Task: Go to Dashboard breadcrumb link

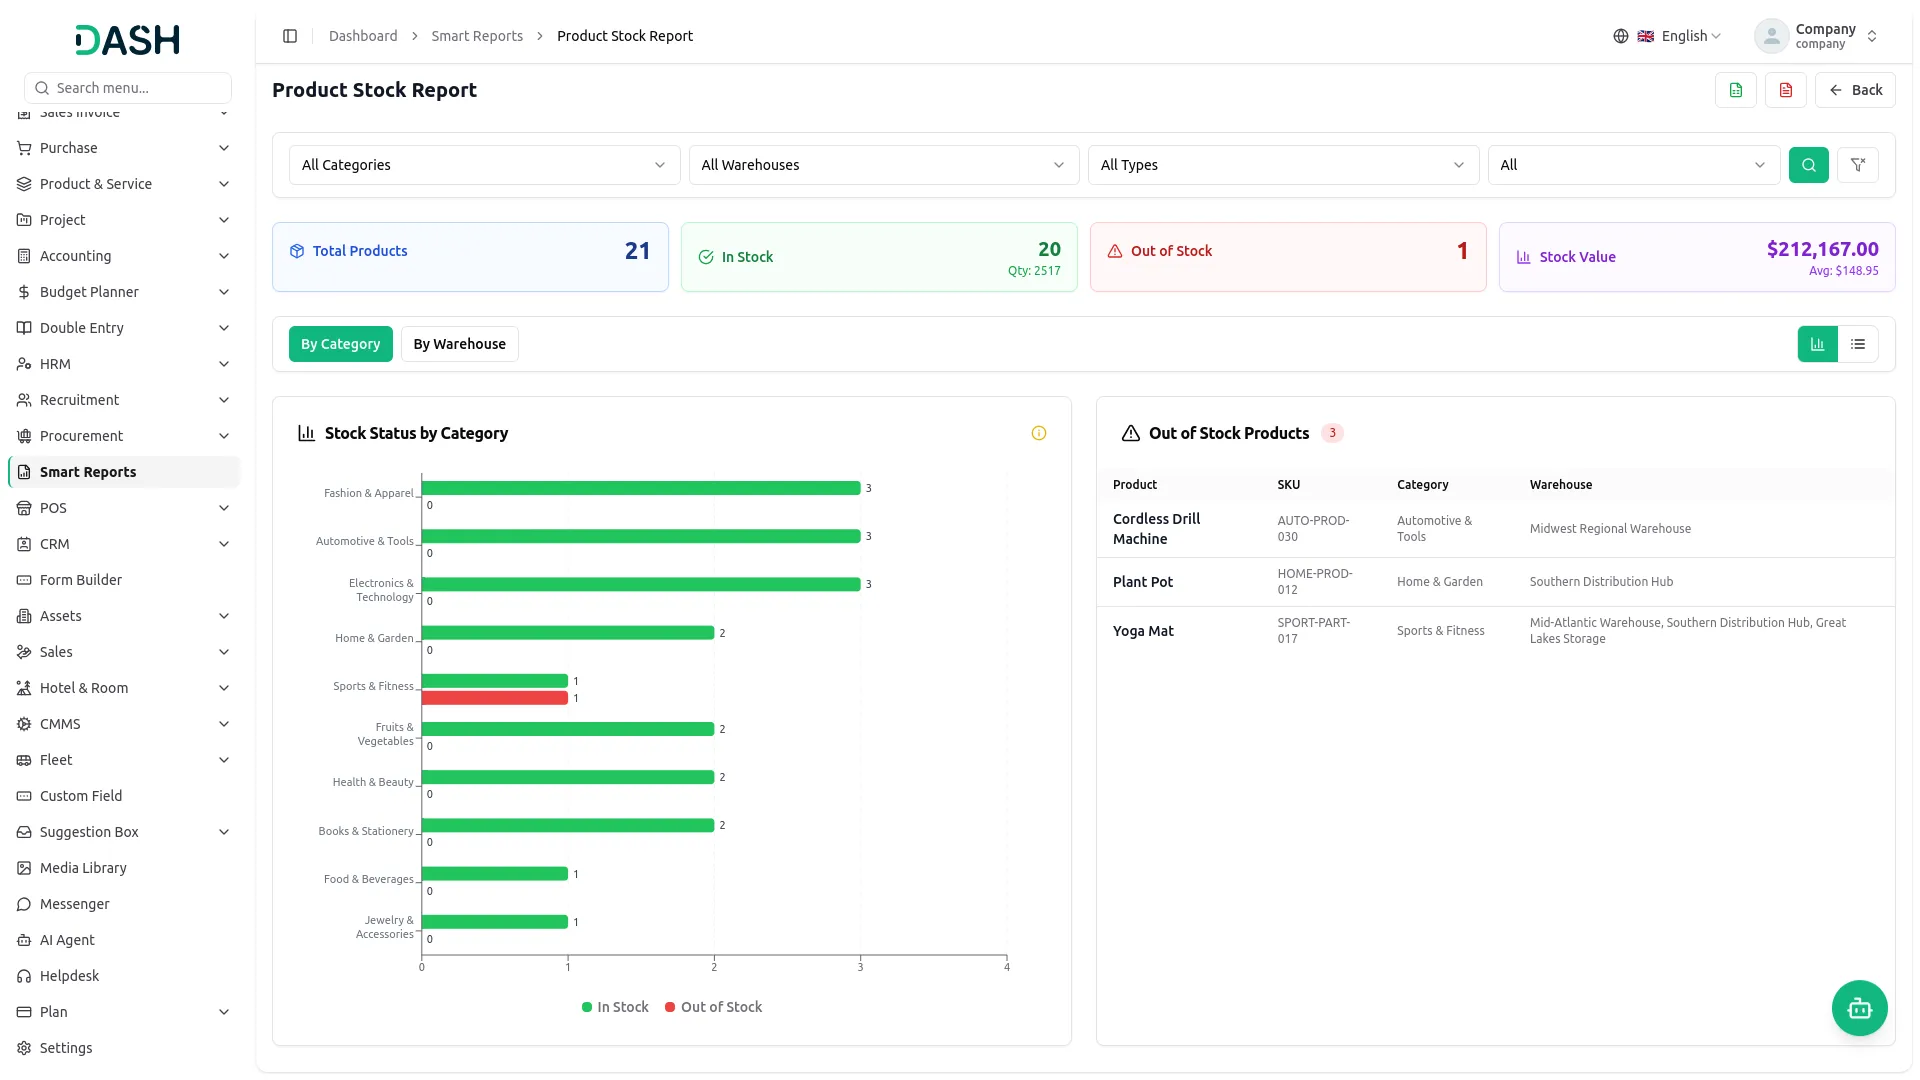Action: 363,36
